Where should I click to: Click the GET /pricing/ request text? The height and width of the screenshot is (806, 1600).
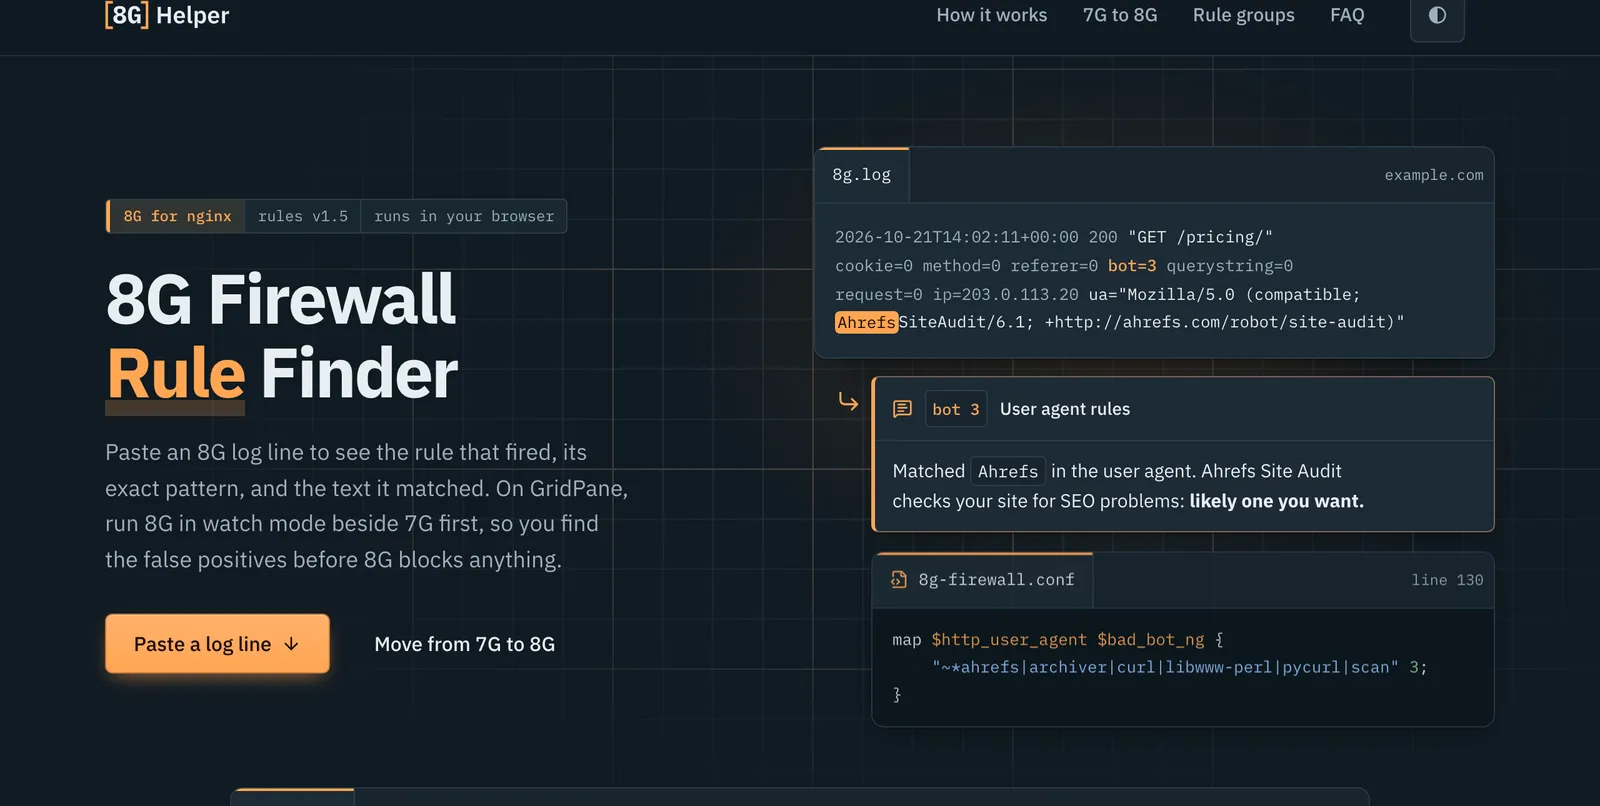pyautogui.click(x=1200, y=237)
